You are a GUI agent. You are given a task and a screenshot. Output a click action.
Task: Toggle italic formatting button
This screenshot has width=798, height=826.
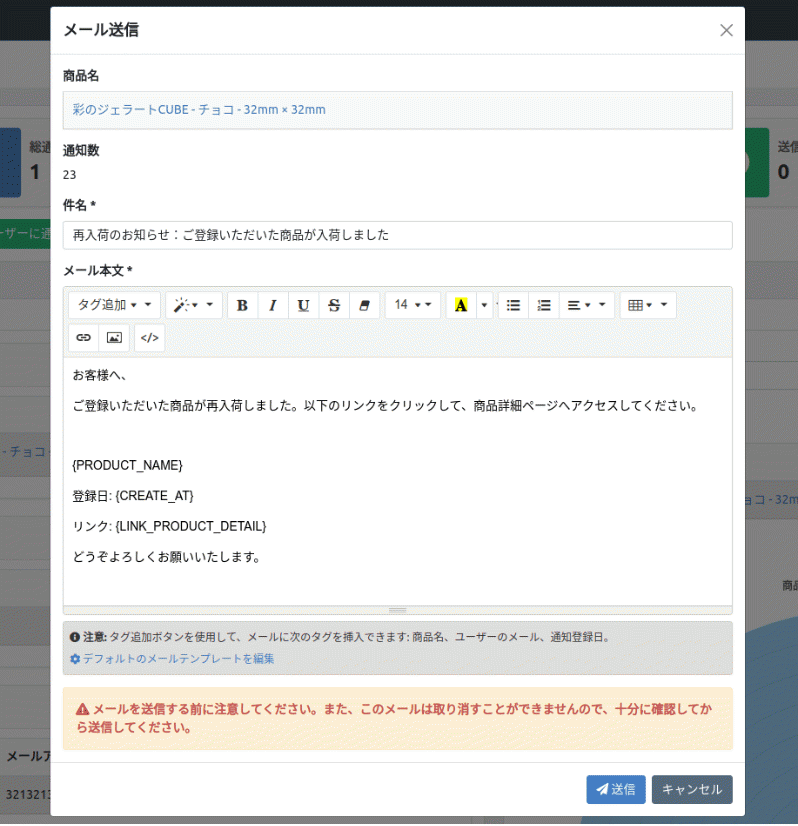273,305
